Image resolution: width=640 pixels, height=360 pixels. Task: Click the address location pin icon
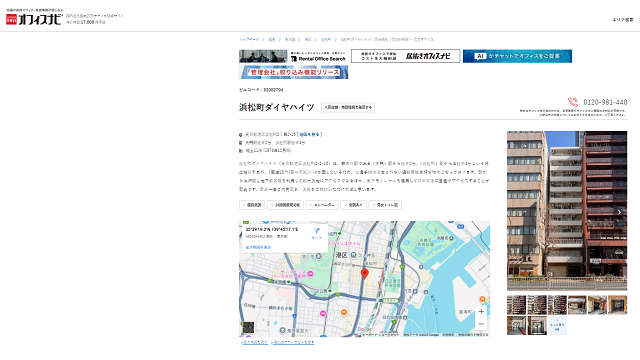pos(241,135)
